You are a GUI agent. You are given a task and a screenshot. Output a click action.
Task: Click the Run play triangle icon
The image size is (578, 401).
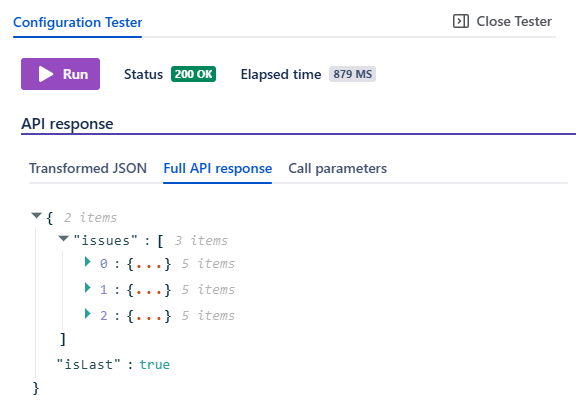(x=46, y=74)
